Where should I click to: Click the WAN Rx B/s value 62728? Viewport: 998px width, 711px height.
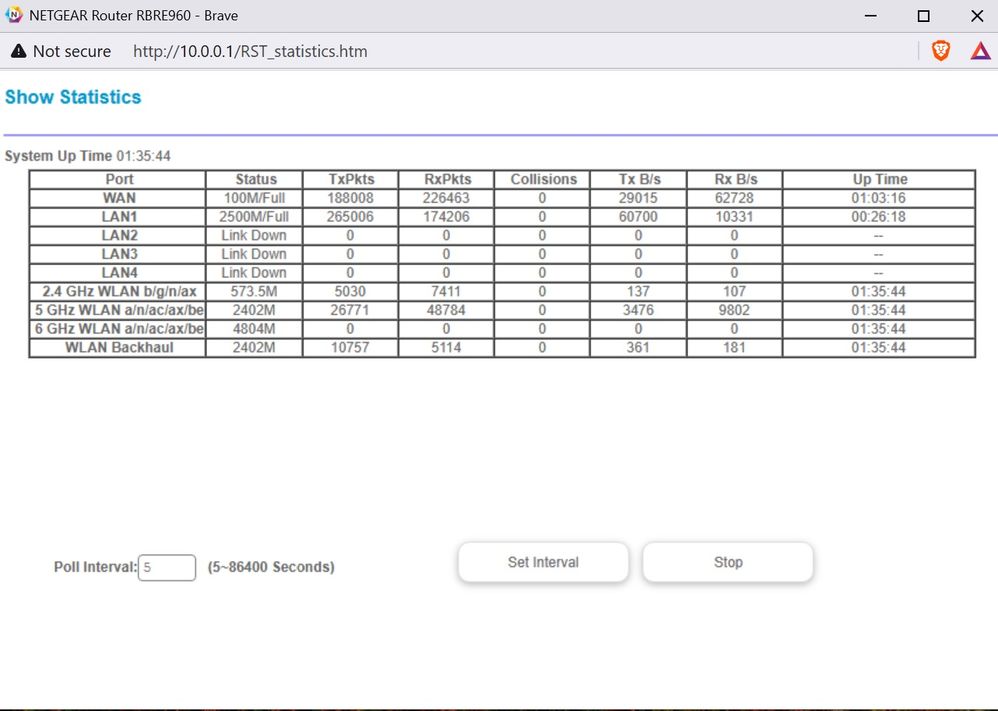click(734, 198)
